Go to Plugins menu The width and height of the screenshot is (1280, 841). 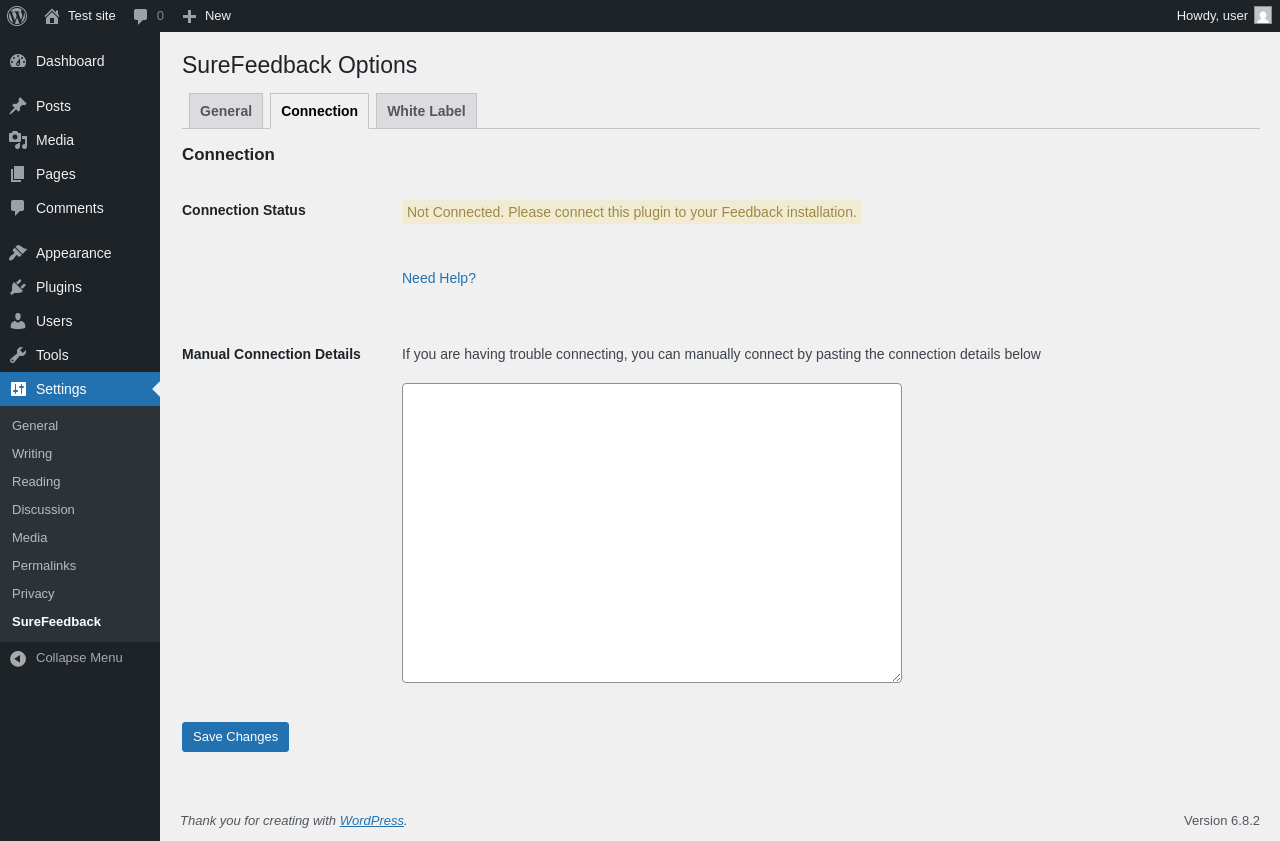click(x=80, y=287)
